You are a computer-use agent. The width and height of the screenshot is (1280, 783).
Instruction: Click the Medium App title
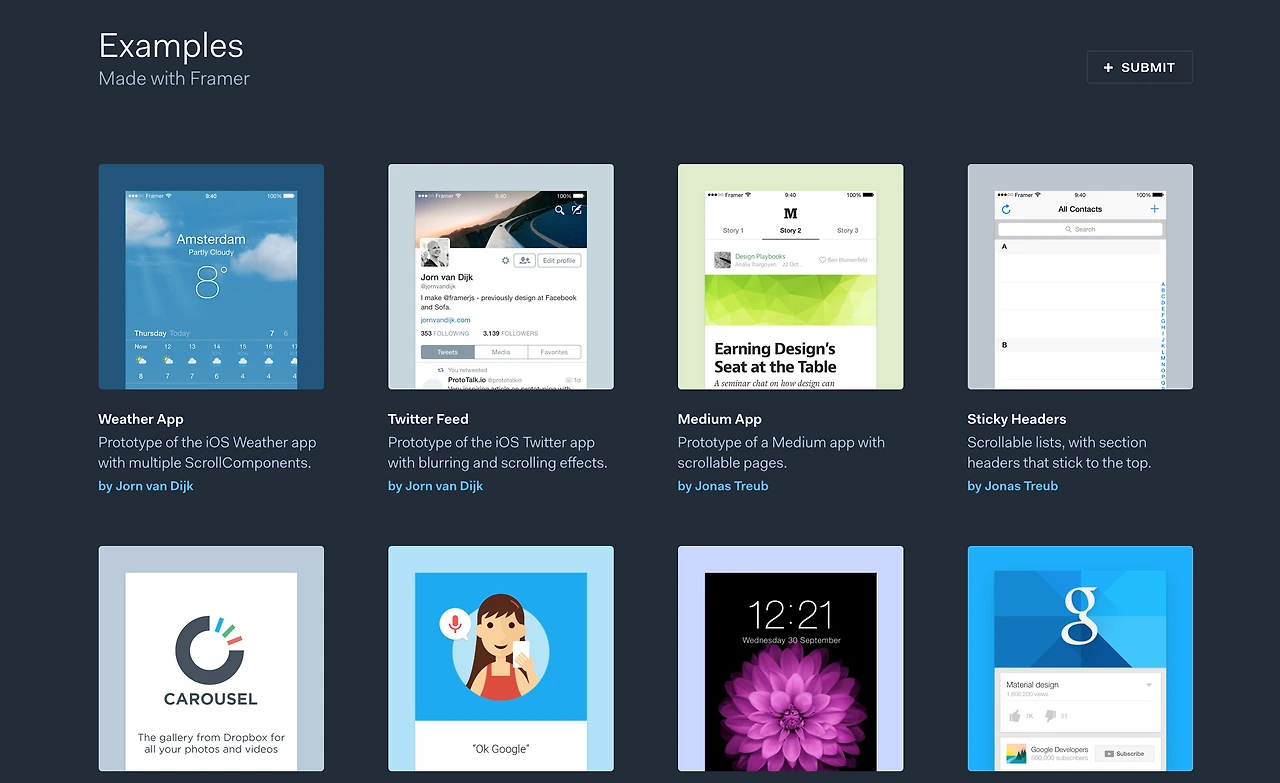click(x=720, y=419)
